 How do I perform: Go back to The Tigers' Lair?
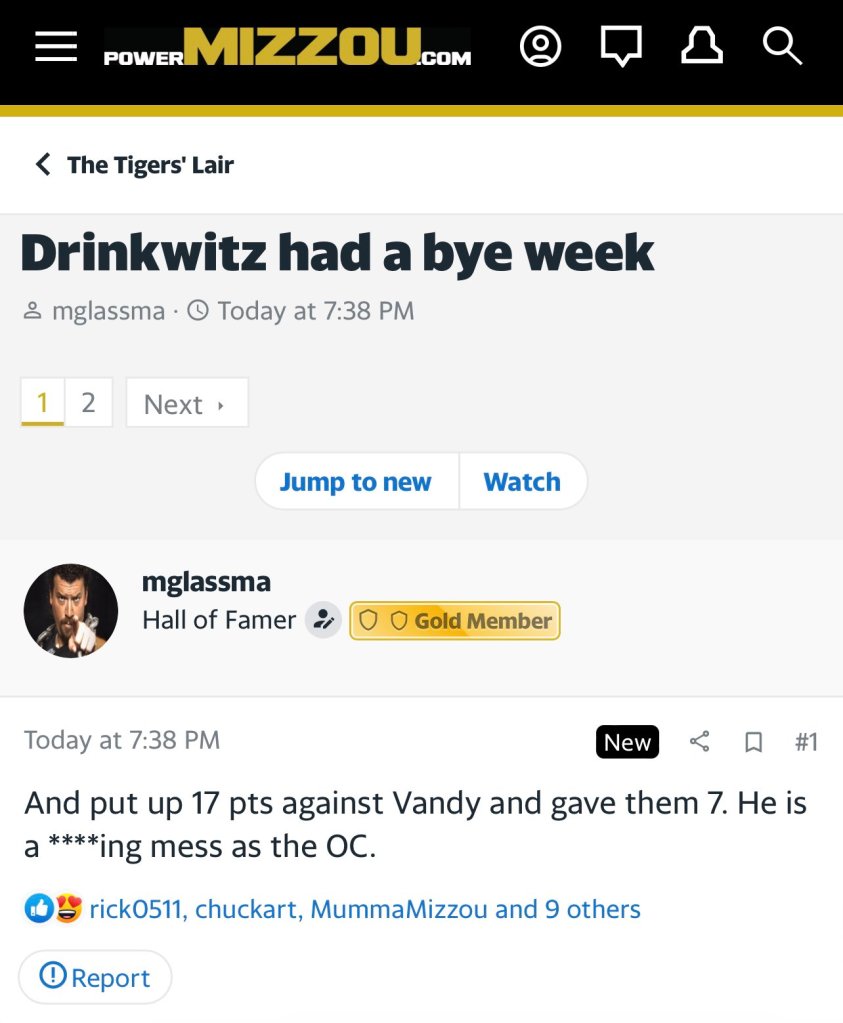(x=135, y=165)
